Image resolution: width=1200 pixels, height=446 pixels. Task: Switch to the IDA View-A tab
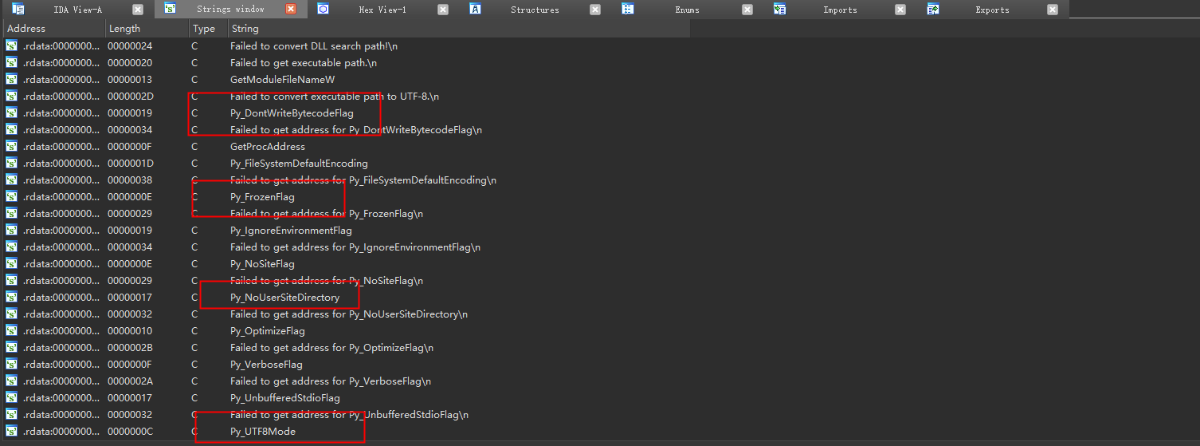78,9
